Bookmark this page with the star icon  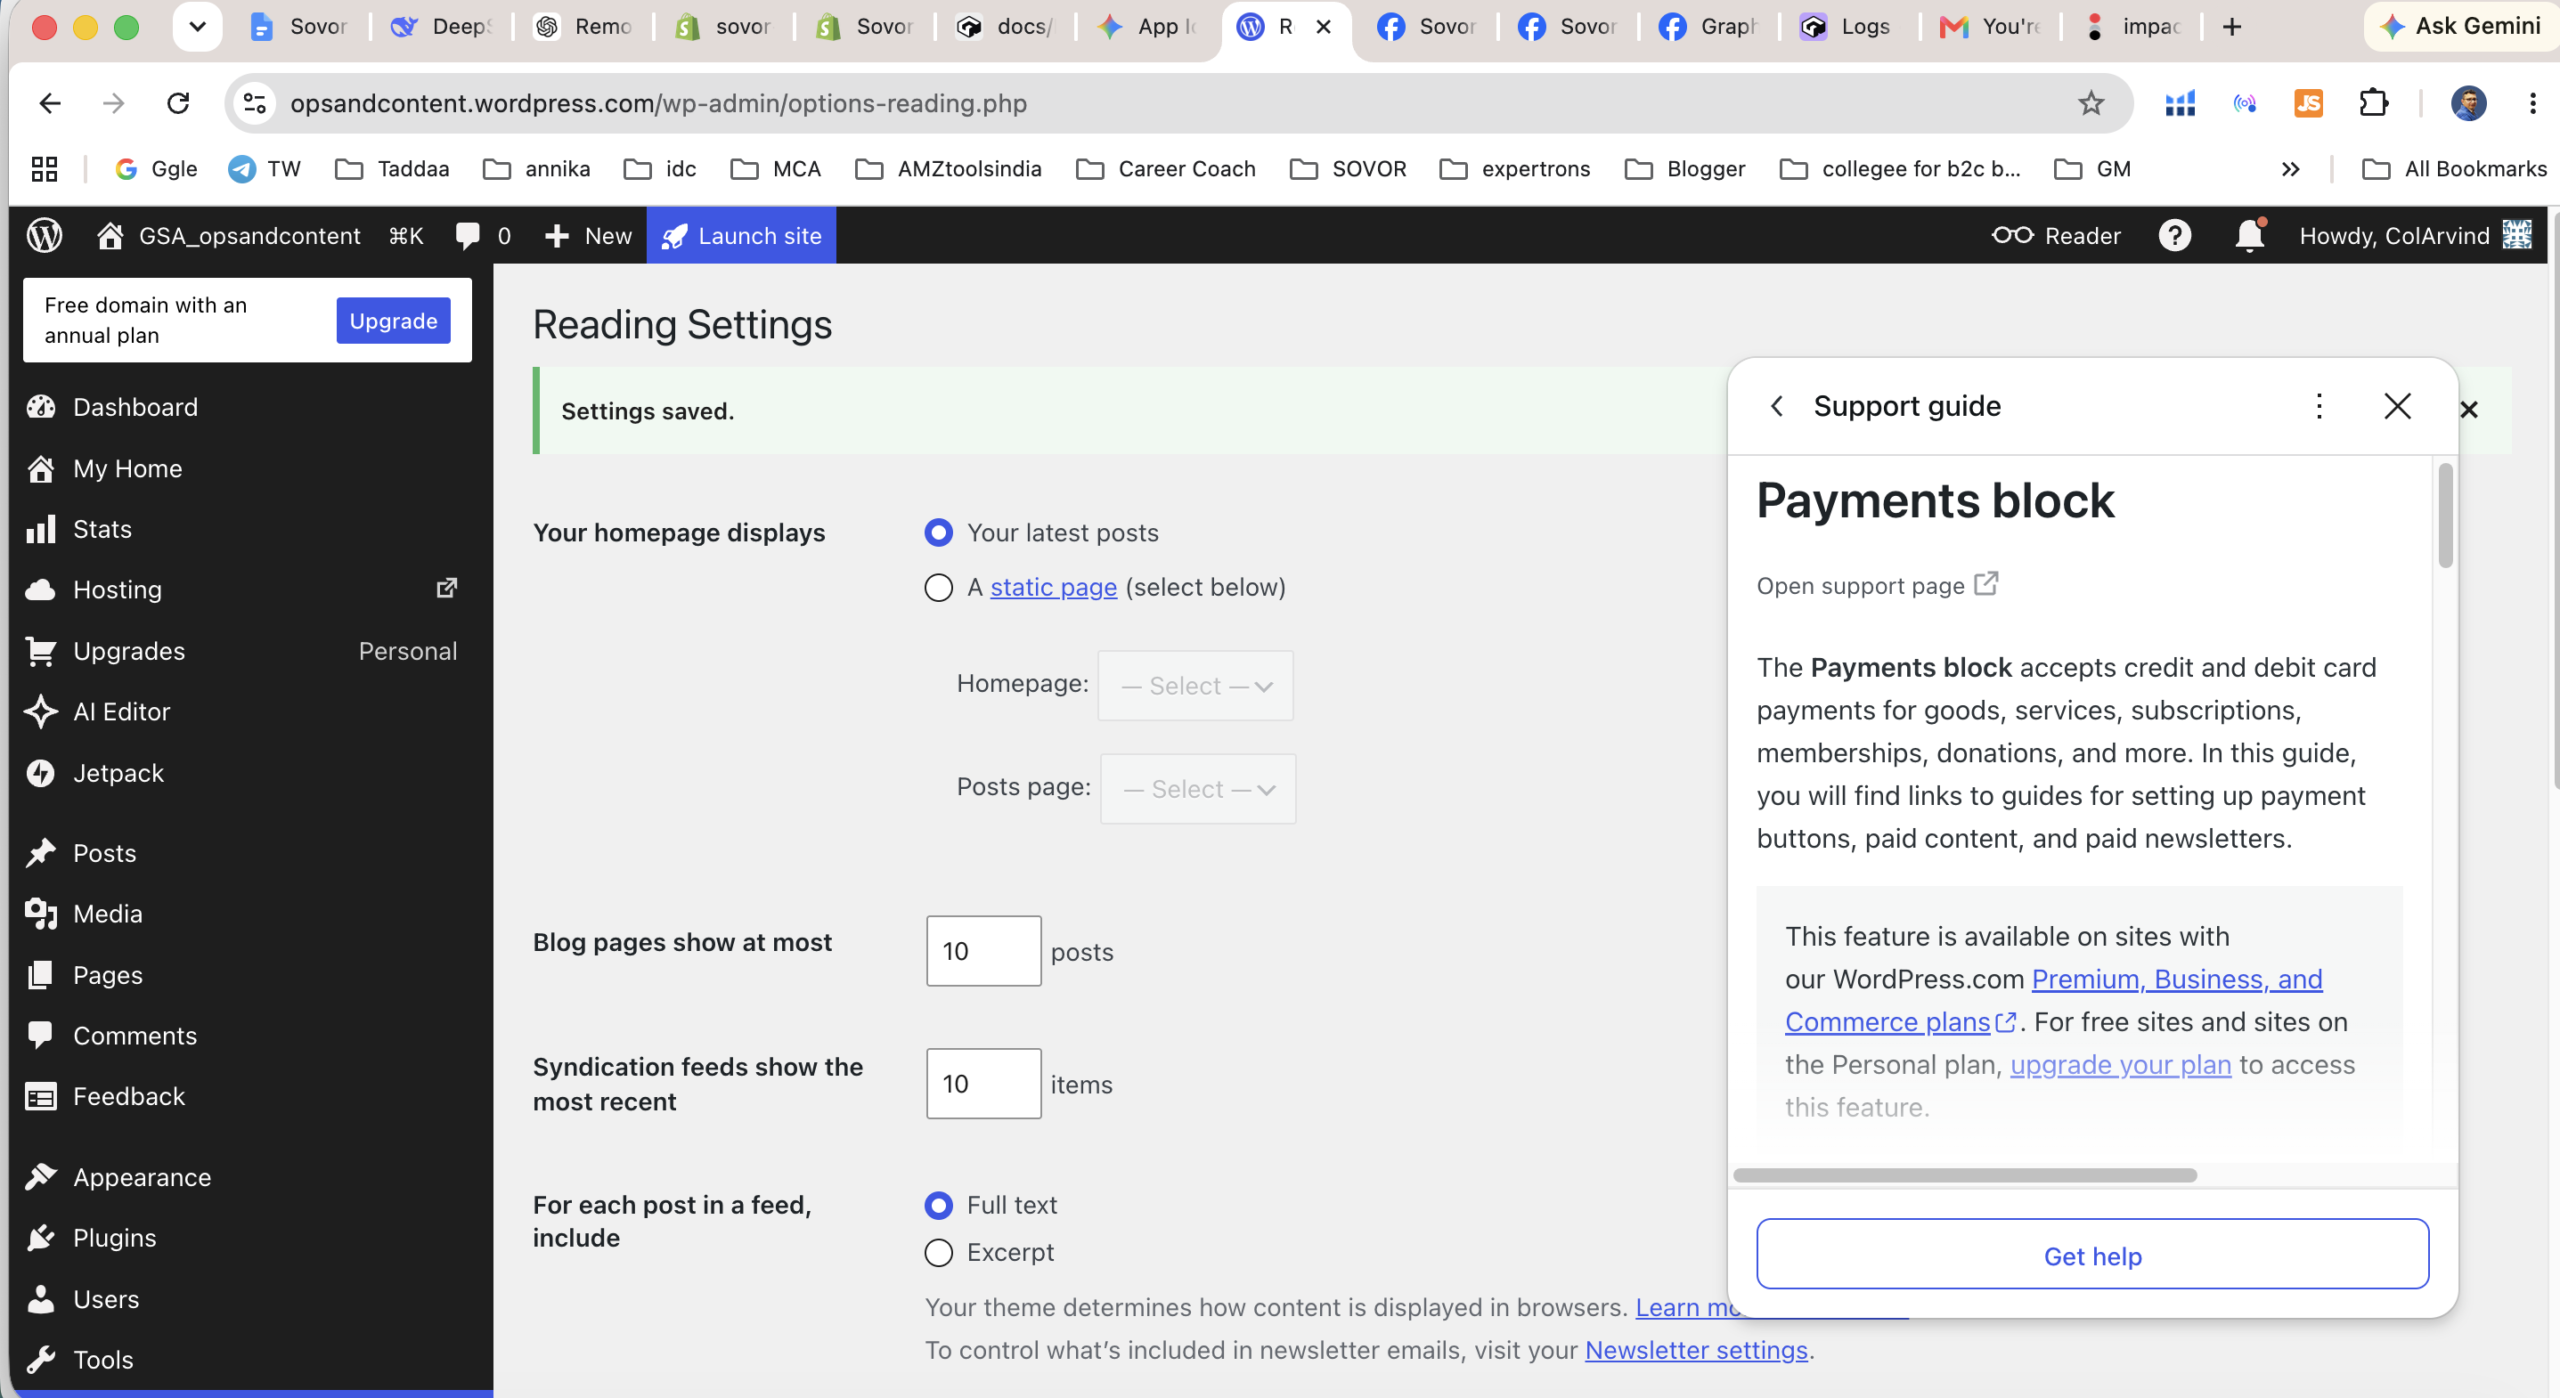point(2091,103)
